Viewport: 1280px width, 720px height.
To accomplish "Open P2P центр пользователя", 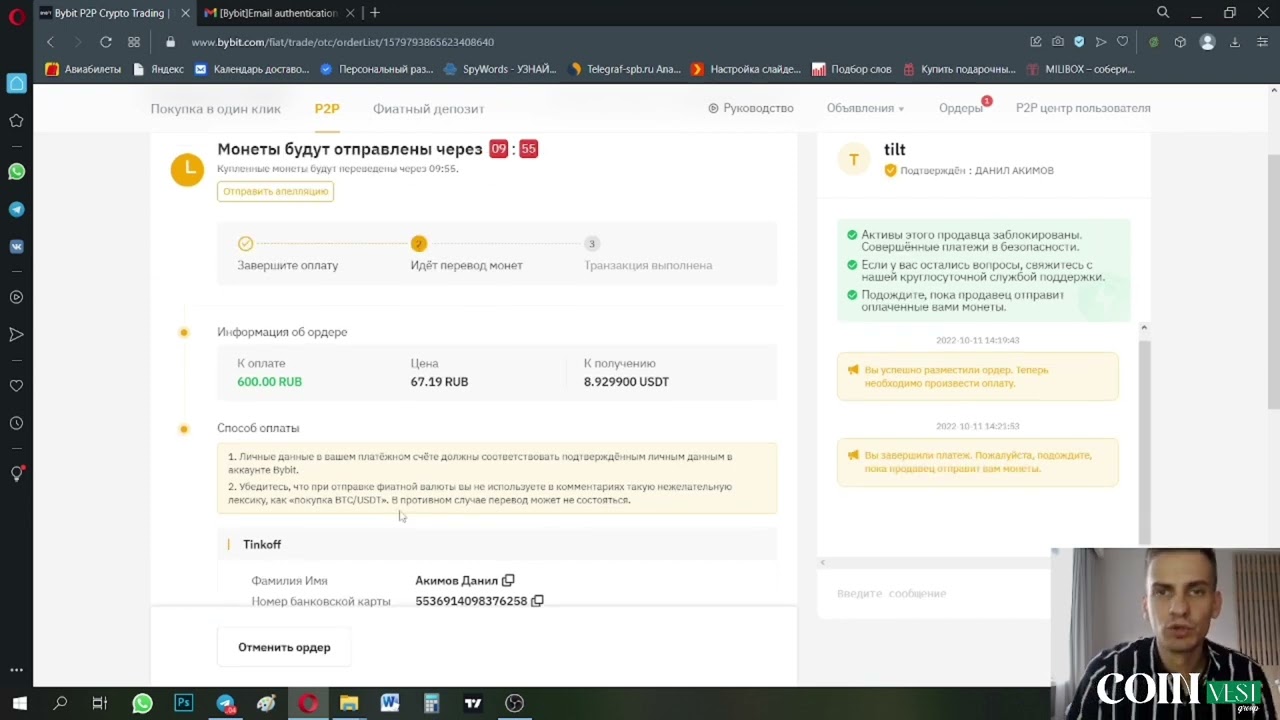I will [x=1083, y=108].
